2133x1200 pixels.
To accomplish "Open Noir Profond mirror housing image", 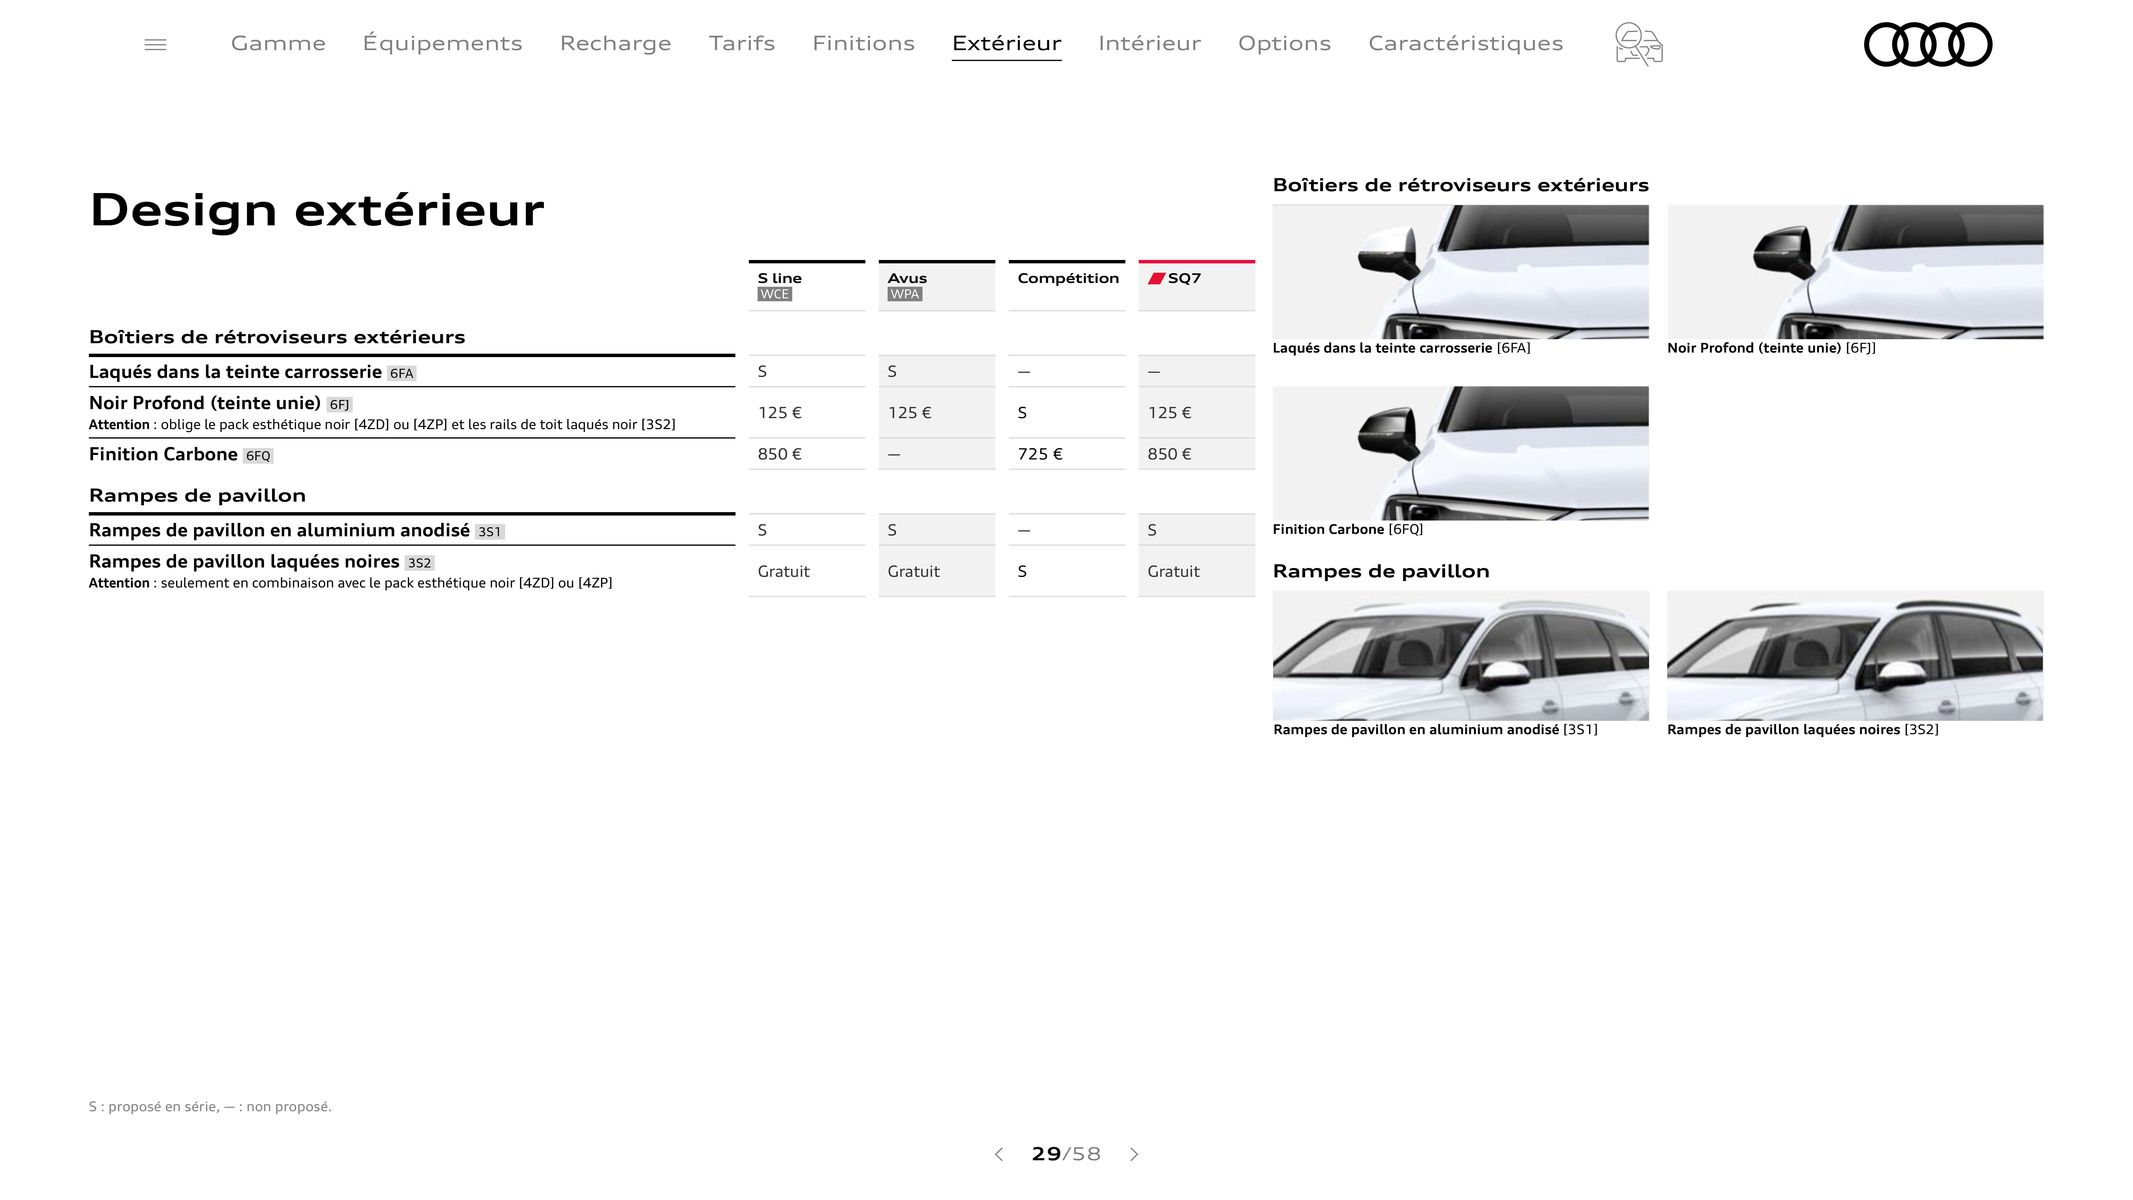I will [x=1855, y=272].
